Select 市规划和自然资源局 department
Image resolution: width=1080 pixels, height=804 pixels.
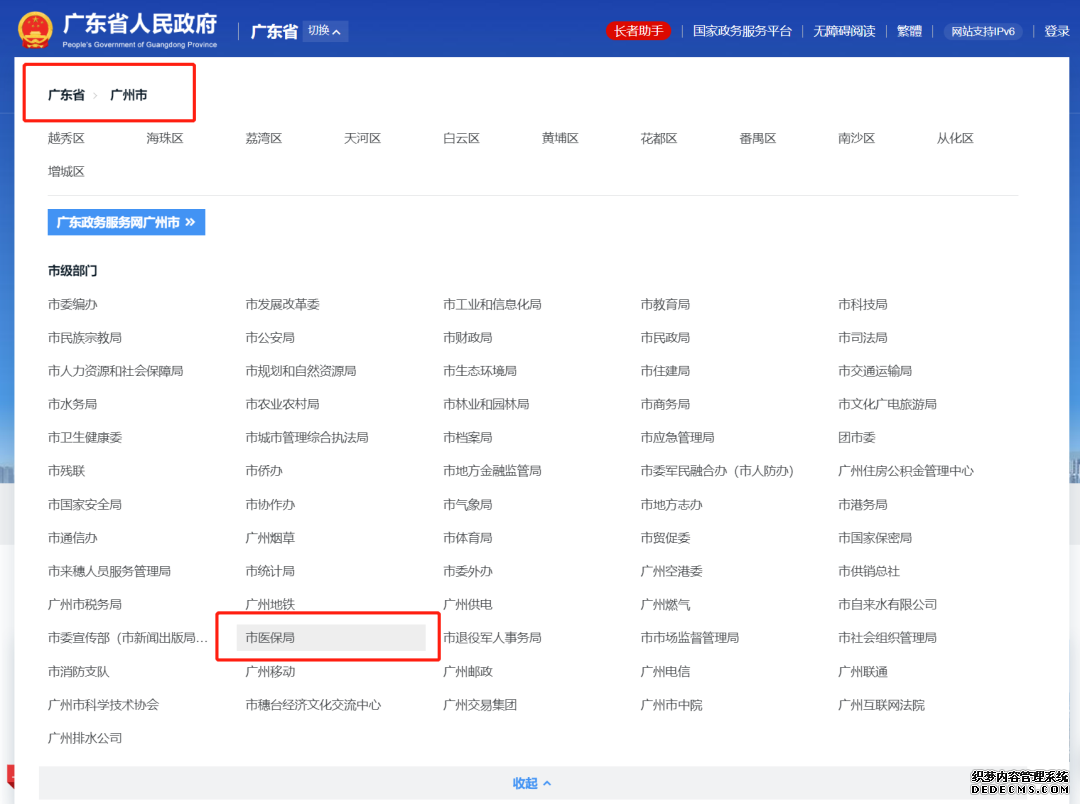tap(301, 371)
